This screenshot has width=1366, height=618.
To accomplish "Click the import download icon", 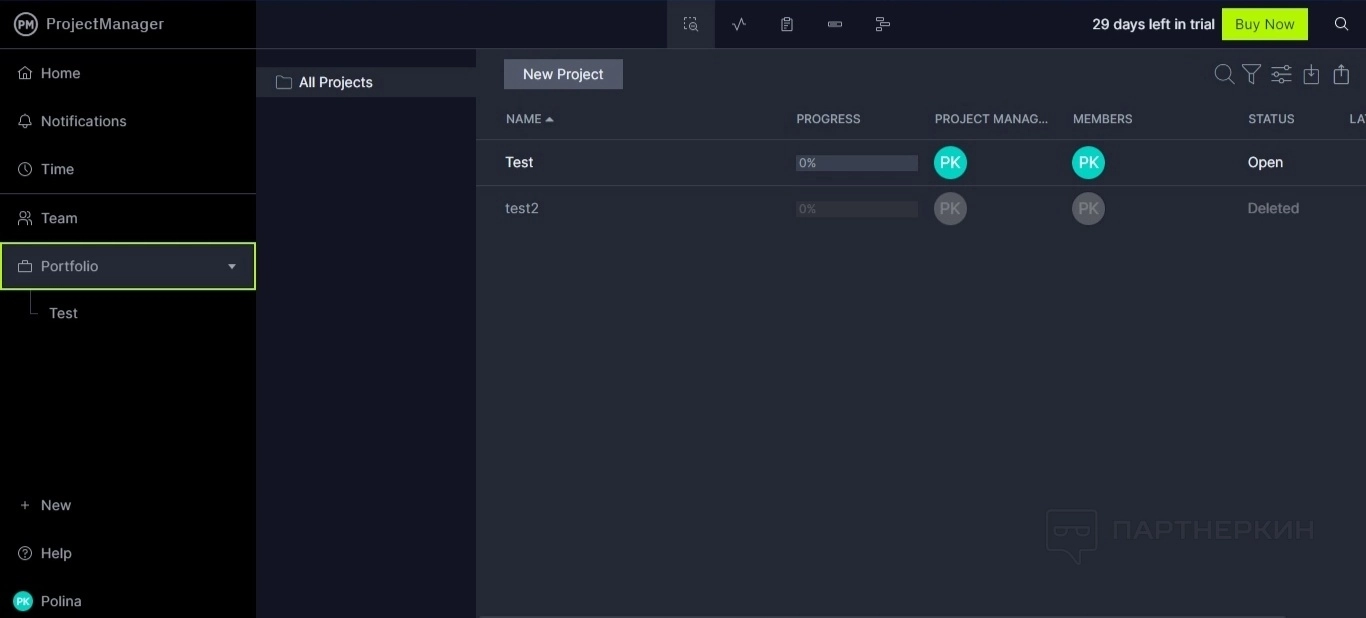I will coord(1311,74).
